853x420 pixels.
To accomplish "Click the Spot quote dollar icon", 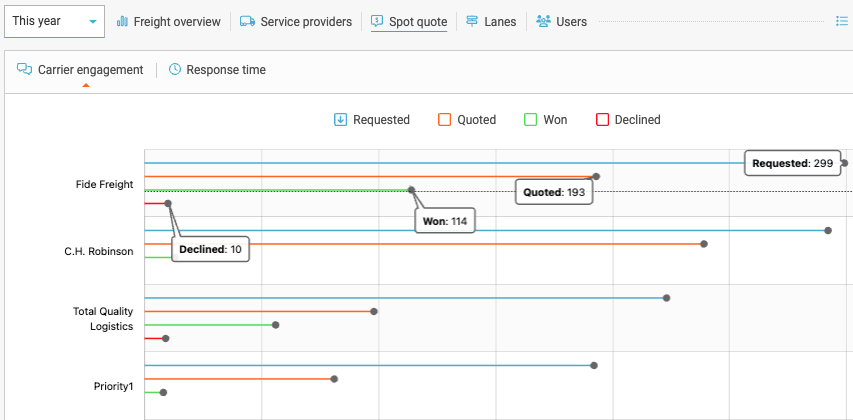I will coord(377,21).
